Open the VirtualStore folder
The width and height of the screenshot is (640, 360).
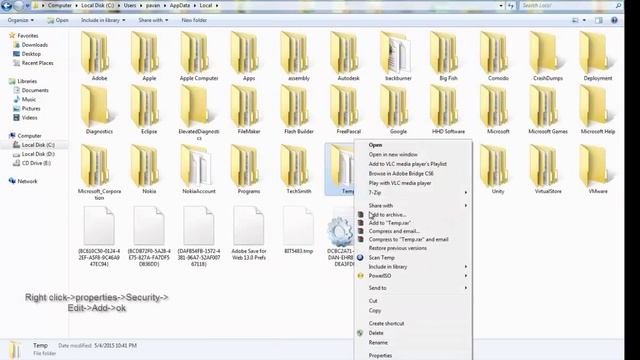point(548,169)
